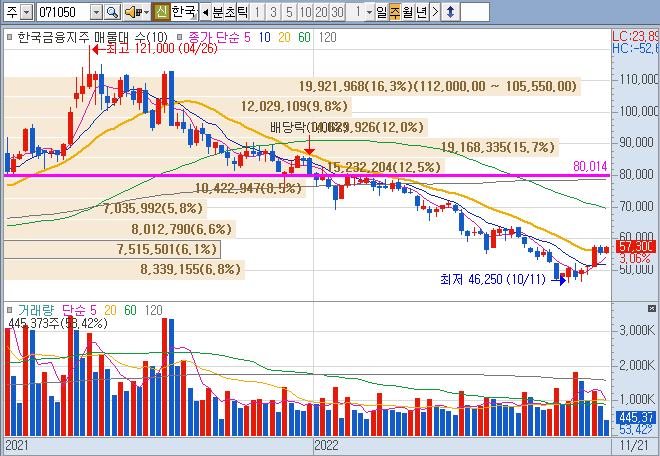Click the 거래량 volume legend text

coord(35,311)
